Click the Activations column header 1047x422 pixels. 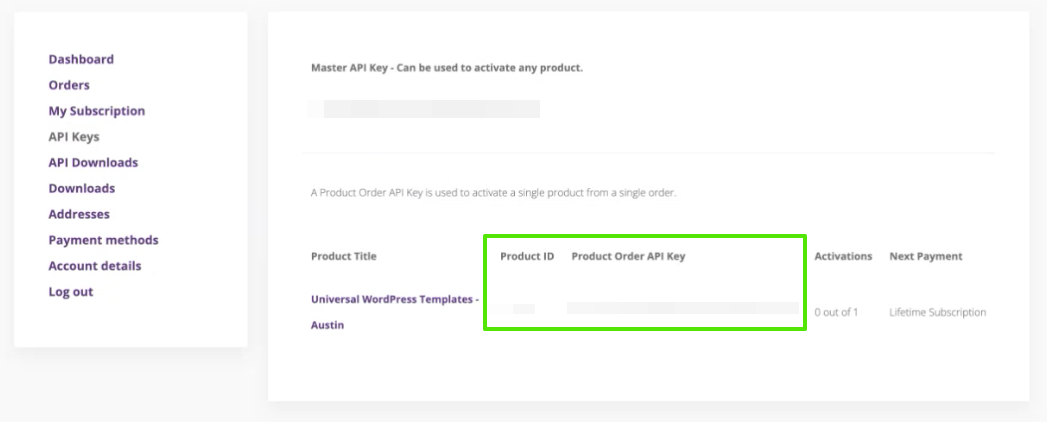tap(843, 256)
